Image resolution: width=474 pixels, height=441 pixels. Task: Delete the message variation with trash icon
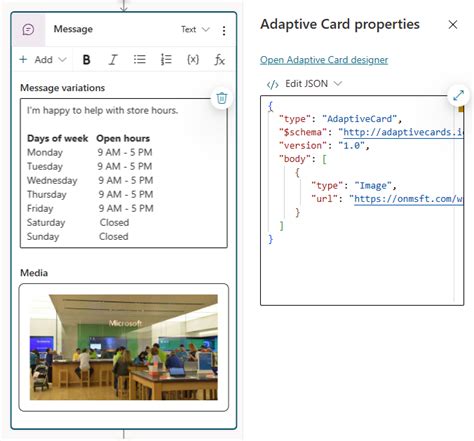[222, 98]
